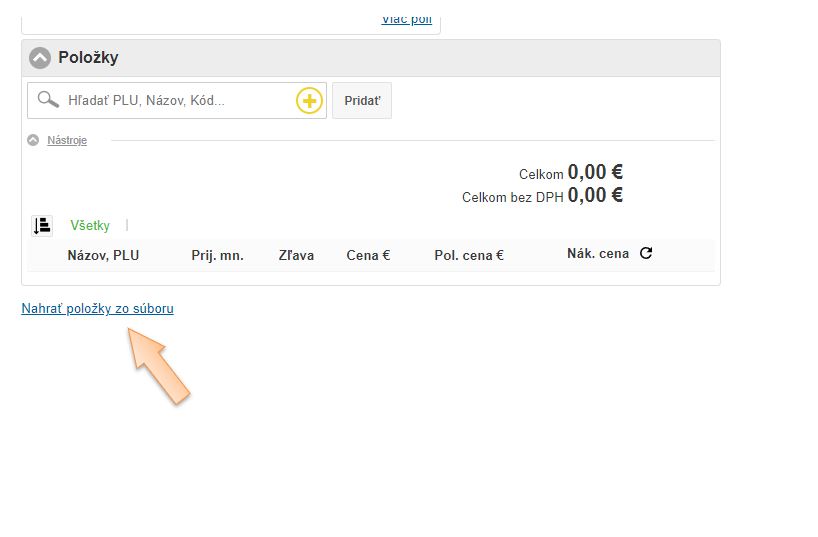Click the Celkom total amount value

pyautogui.click(x=595, y=173)
